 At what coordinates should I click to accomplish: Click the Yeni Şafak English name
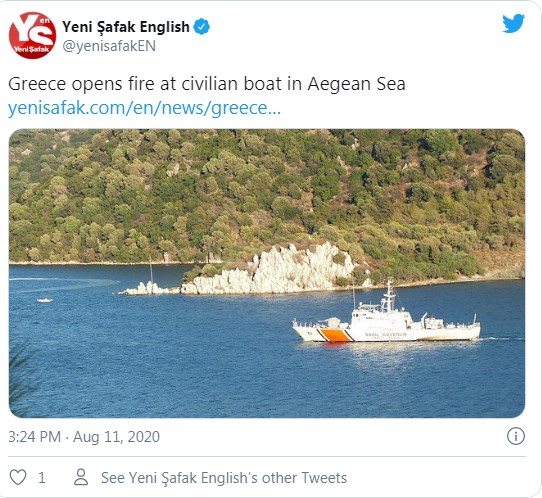(126, 27)
